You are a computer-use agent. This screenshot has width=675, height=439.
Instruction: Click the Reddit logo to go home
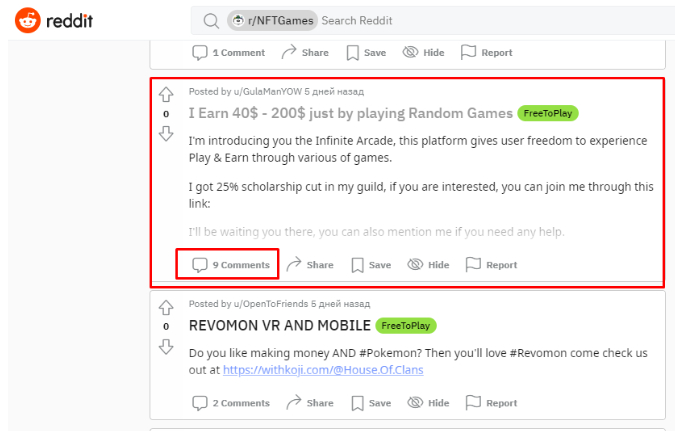click(x=54, y=20)
